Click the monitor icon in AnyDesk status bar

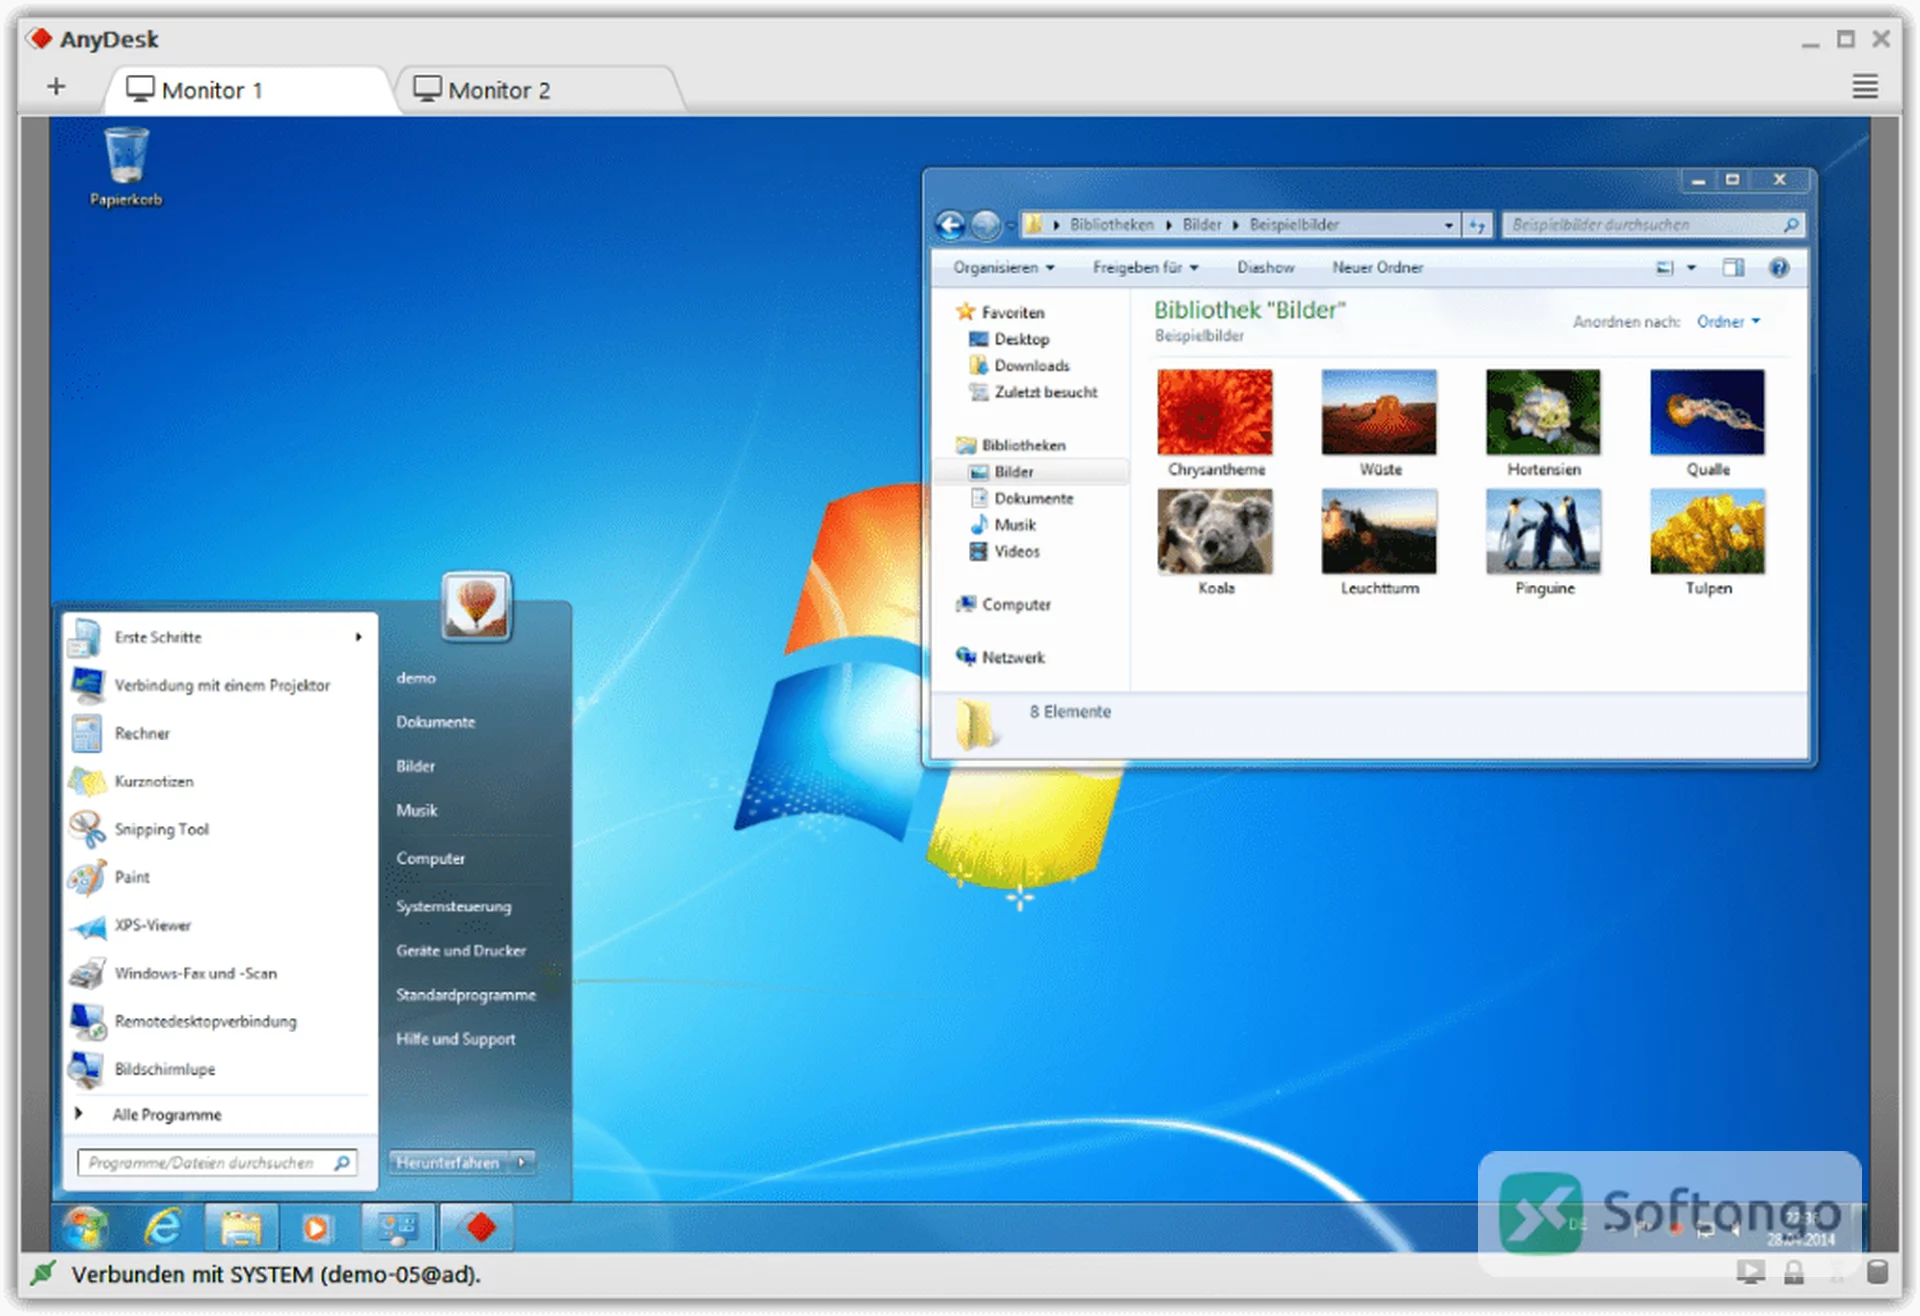point(1751,1272)
